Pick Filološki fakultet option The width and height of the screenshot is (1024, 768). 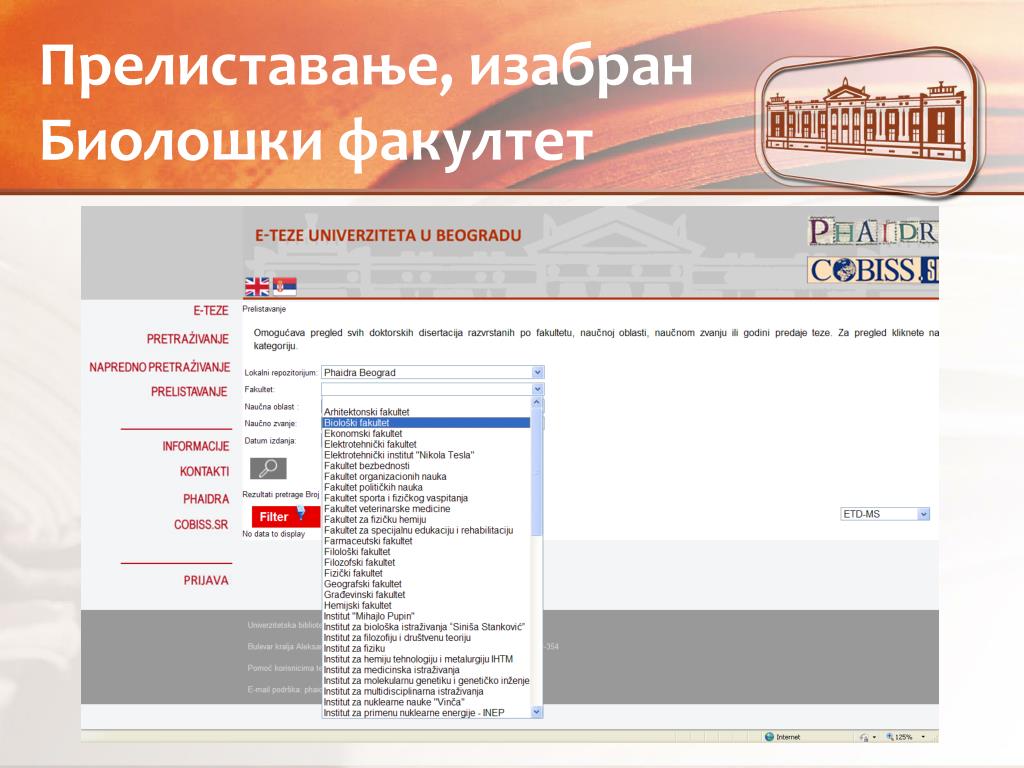pyautogui.click(x=426, y=552)
